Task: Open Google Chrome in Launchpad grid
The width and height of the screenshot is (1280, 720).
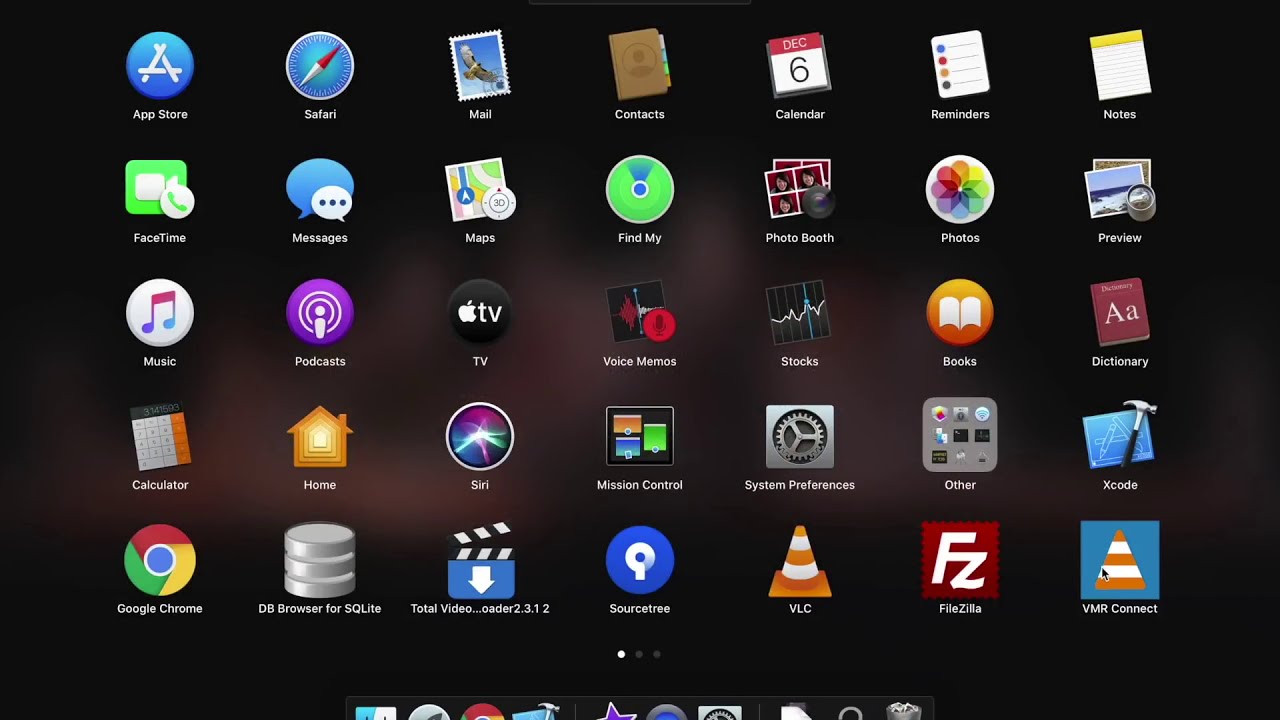Action: point(160,560)
